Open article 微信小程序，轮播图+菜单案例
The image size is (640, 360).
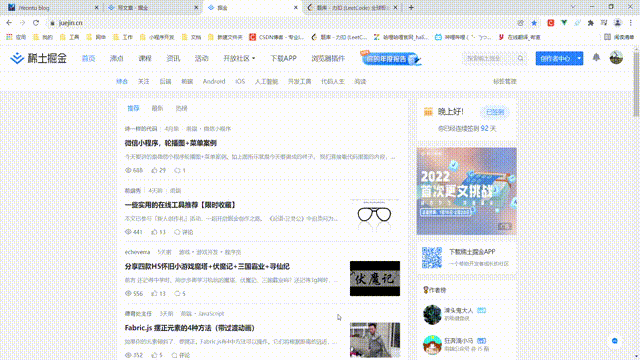171,143
